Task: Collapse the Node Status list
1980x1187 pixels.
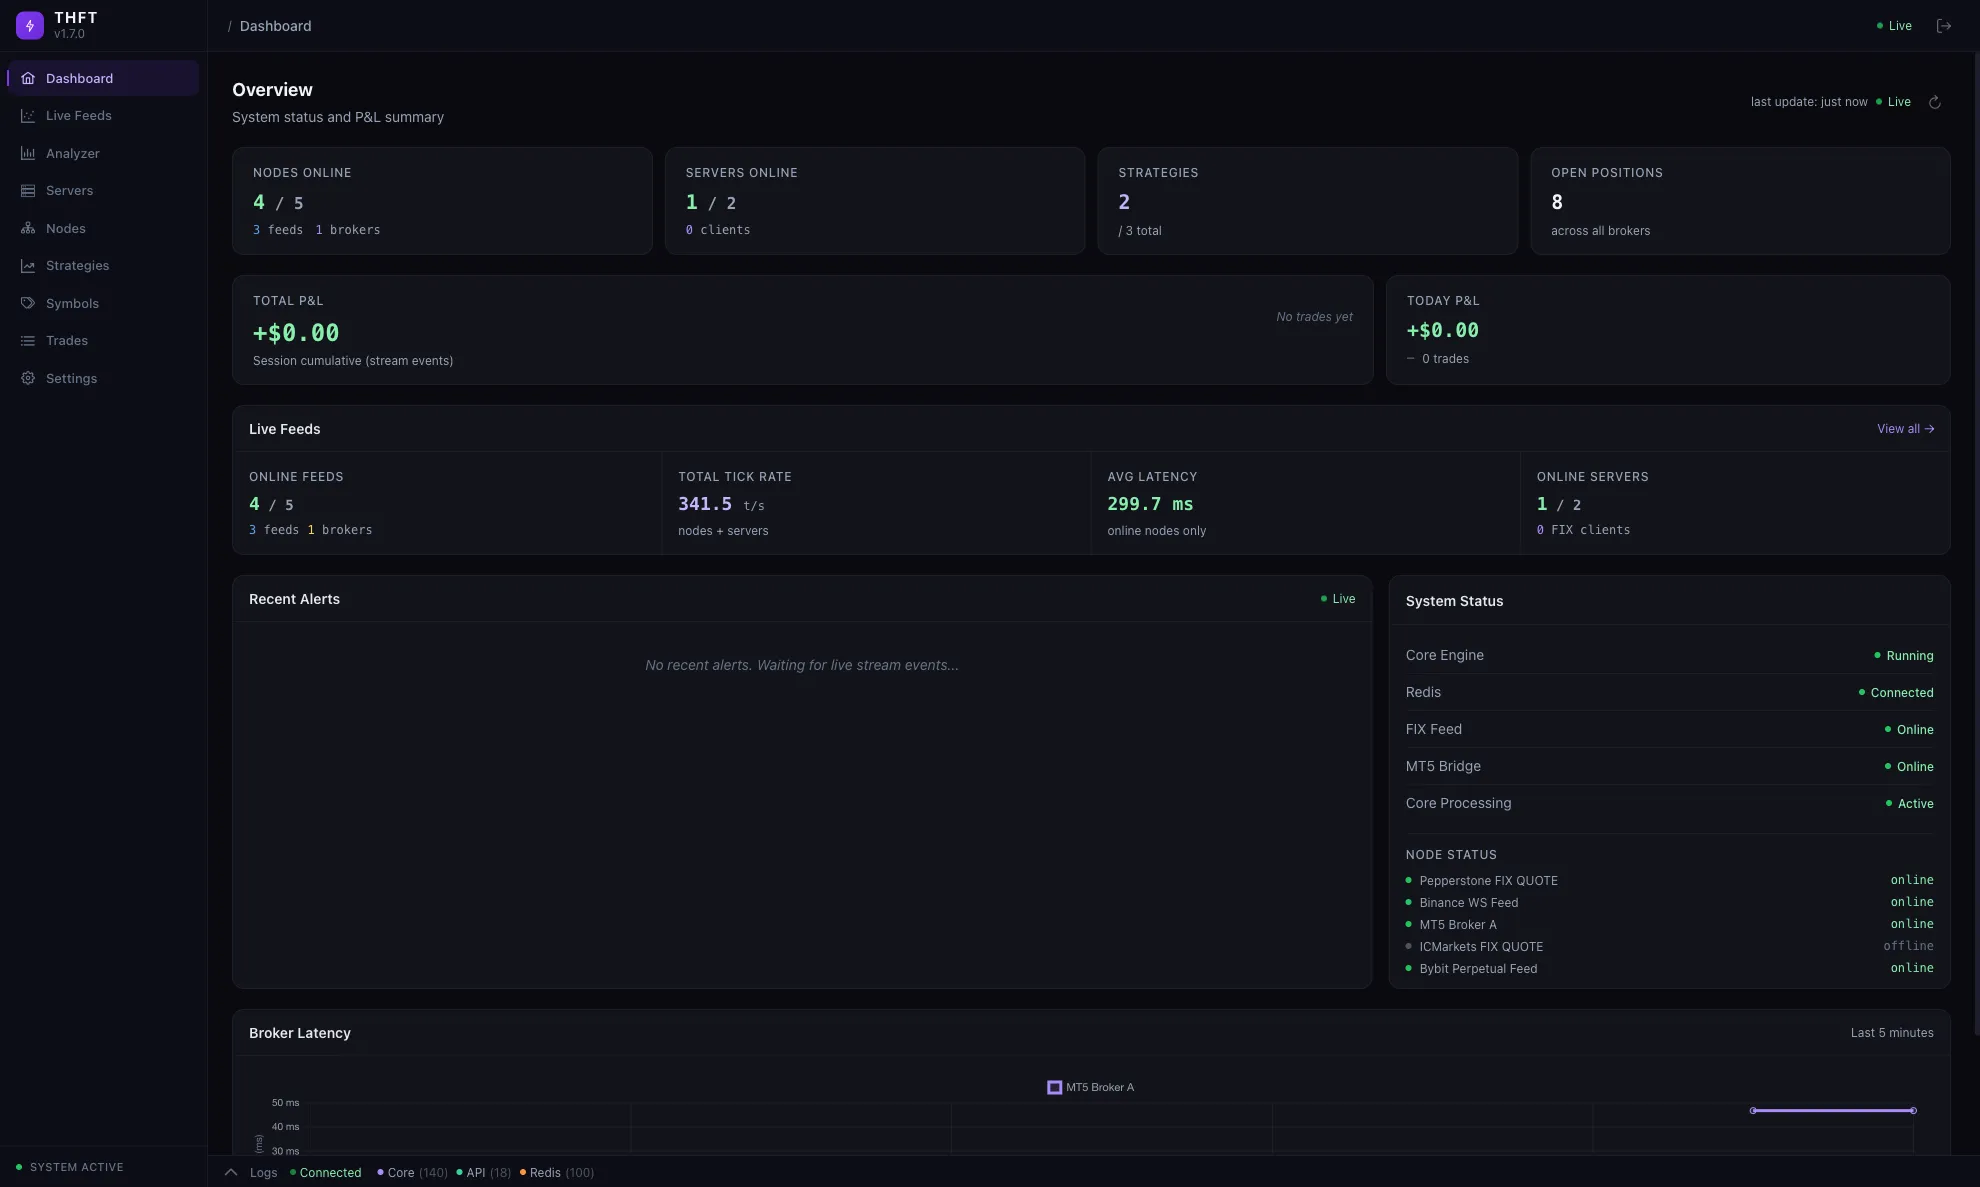Action: pyautogui.click(x=1451, y=854)
